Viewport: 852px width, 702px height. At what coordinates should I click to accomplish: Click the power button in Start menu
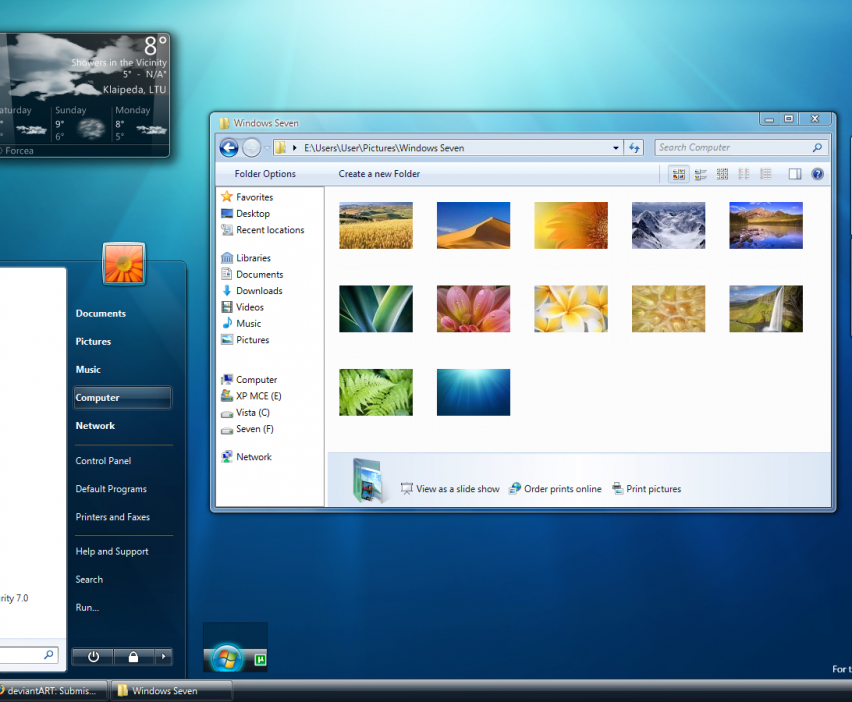93,657
